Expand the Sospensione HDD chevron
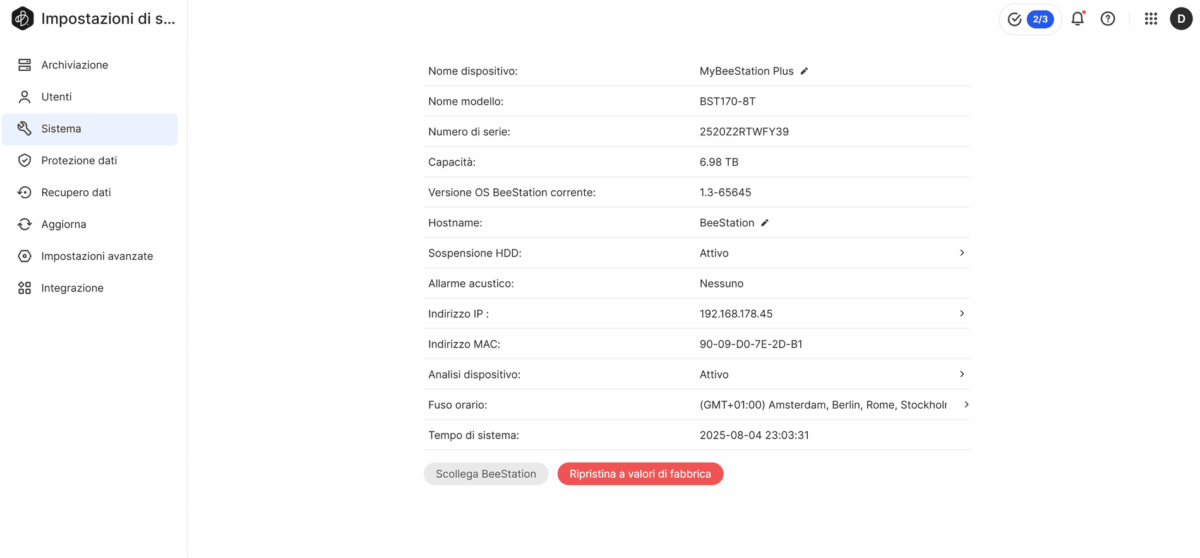This screenshot has height=558, width=1200. coord(962,253)
